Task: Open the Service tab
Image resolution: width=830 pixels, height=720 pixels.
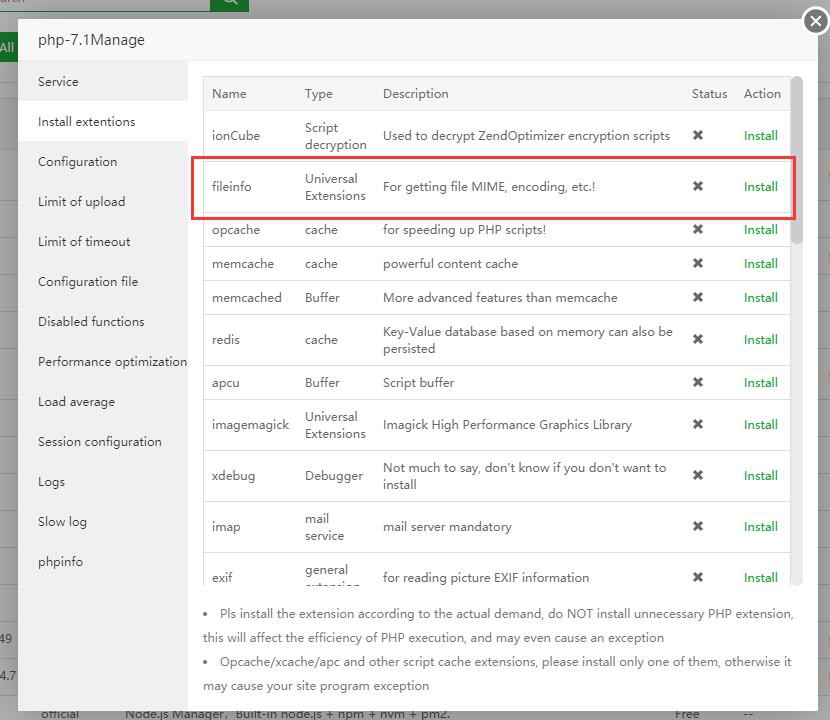Action: tap(58, 82)
